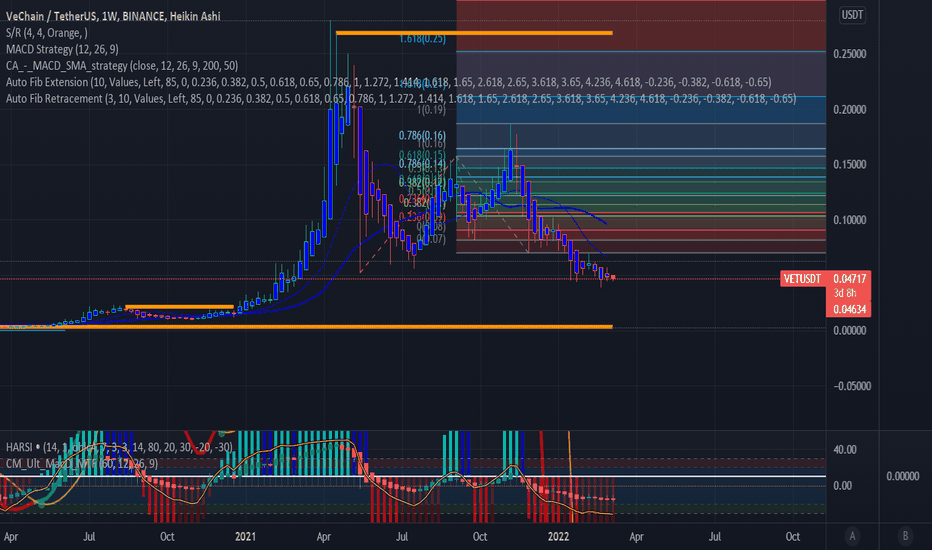
Task: Click the 1.618(0.25) Fibonacci level label
Action: (422, 39)
